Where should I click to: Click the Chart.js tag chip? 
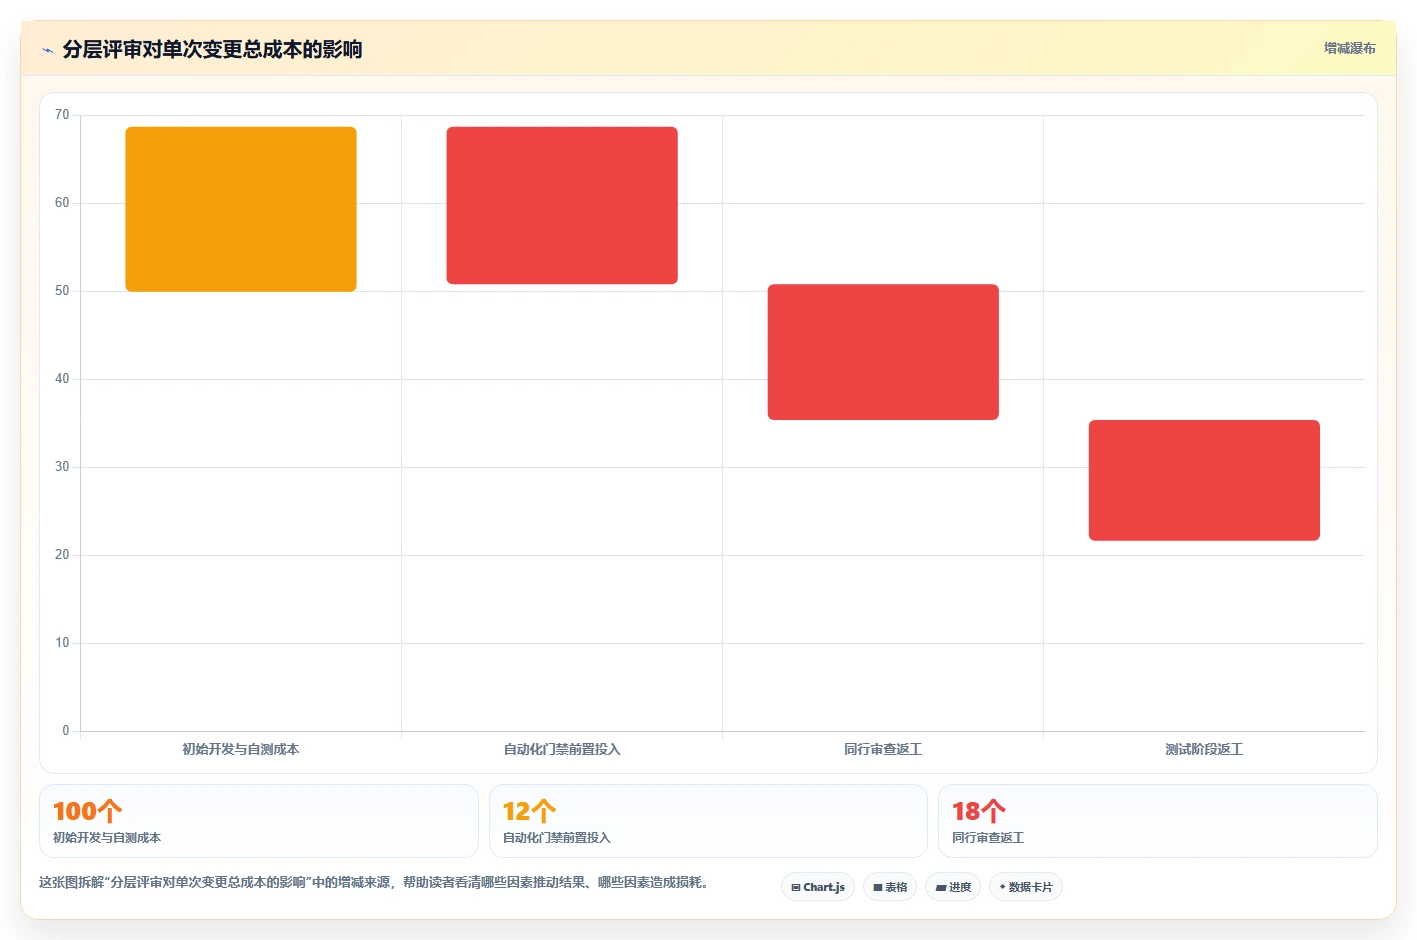click(x=818, y=887)
